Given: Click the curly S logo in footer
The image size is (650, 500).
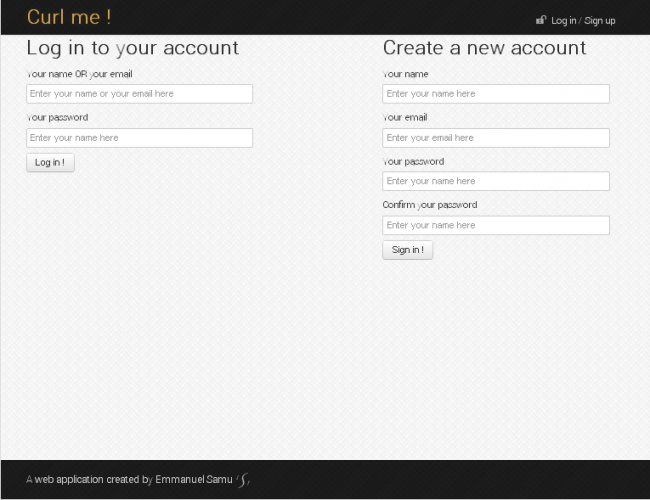Looking at the screenshot, I should [x=243, y=480].
